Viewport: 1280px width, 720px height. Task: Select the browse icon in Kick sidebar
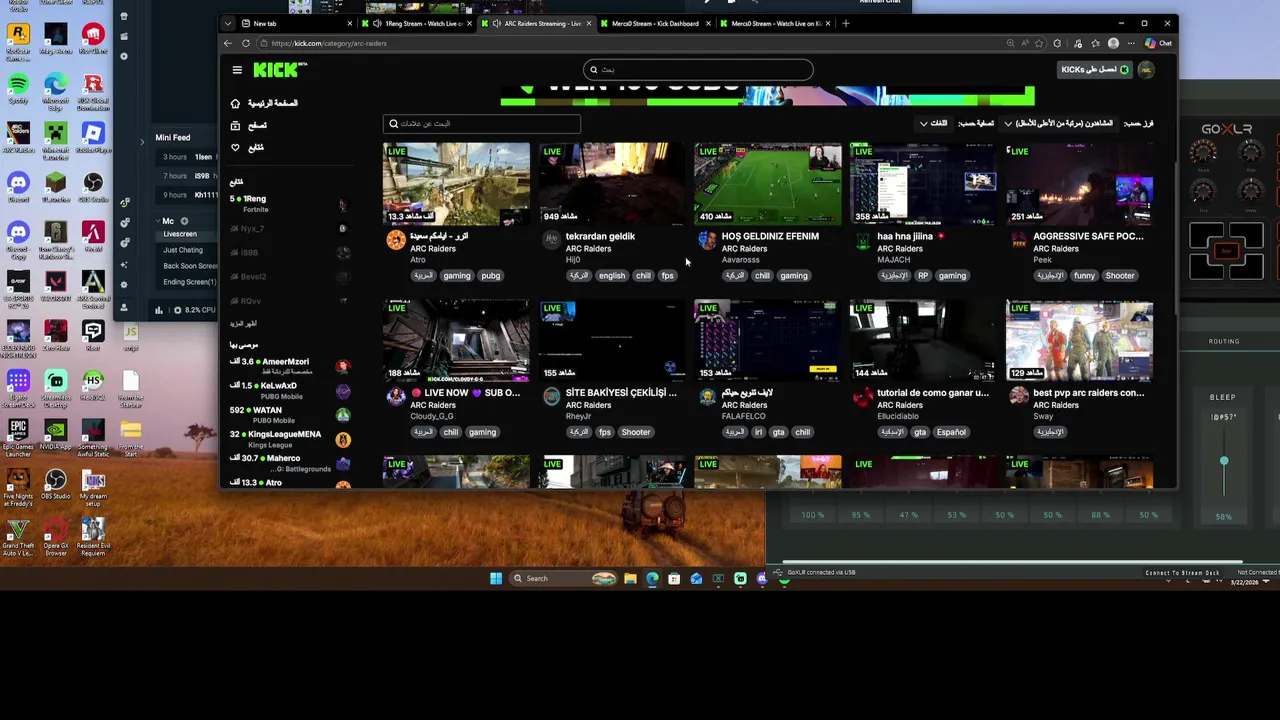click(x=235, y=125)
